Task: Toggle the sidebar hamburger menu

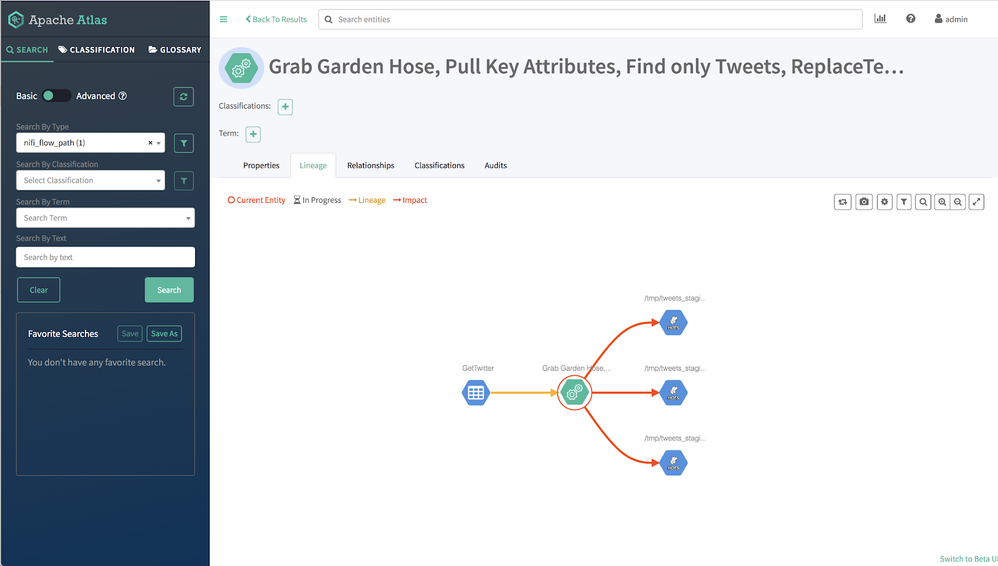Action: click(x=223, y=19)
